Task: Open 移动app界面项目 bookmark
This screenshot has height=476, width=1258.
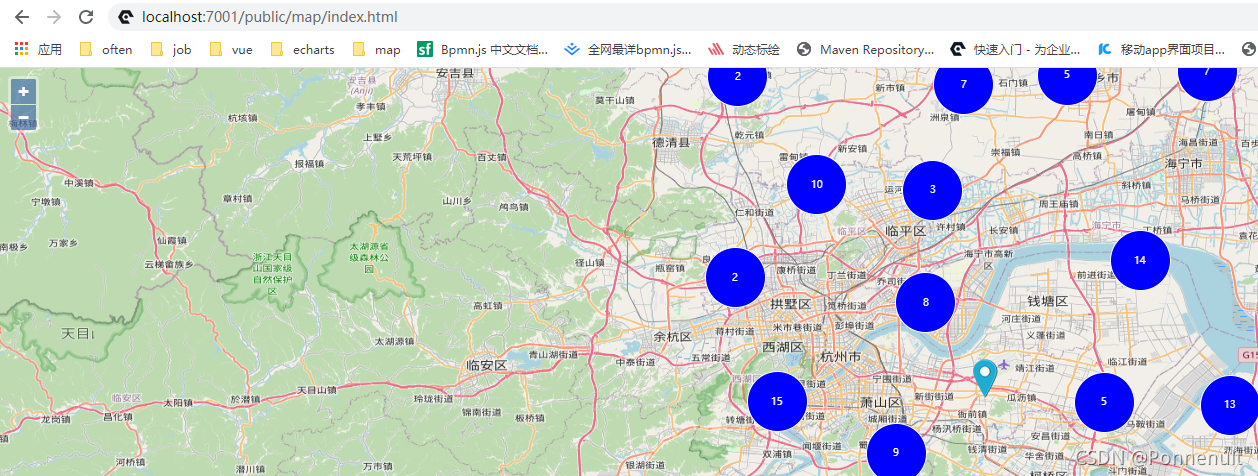Action: point(1161,49)
